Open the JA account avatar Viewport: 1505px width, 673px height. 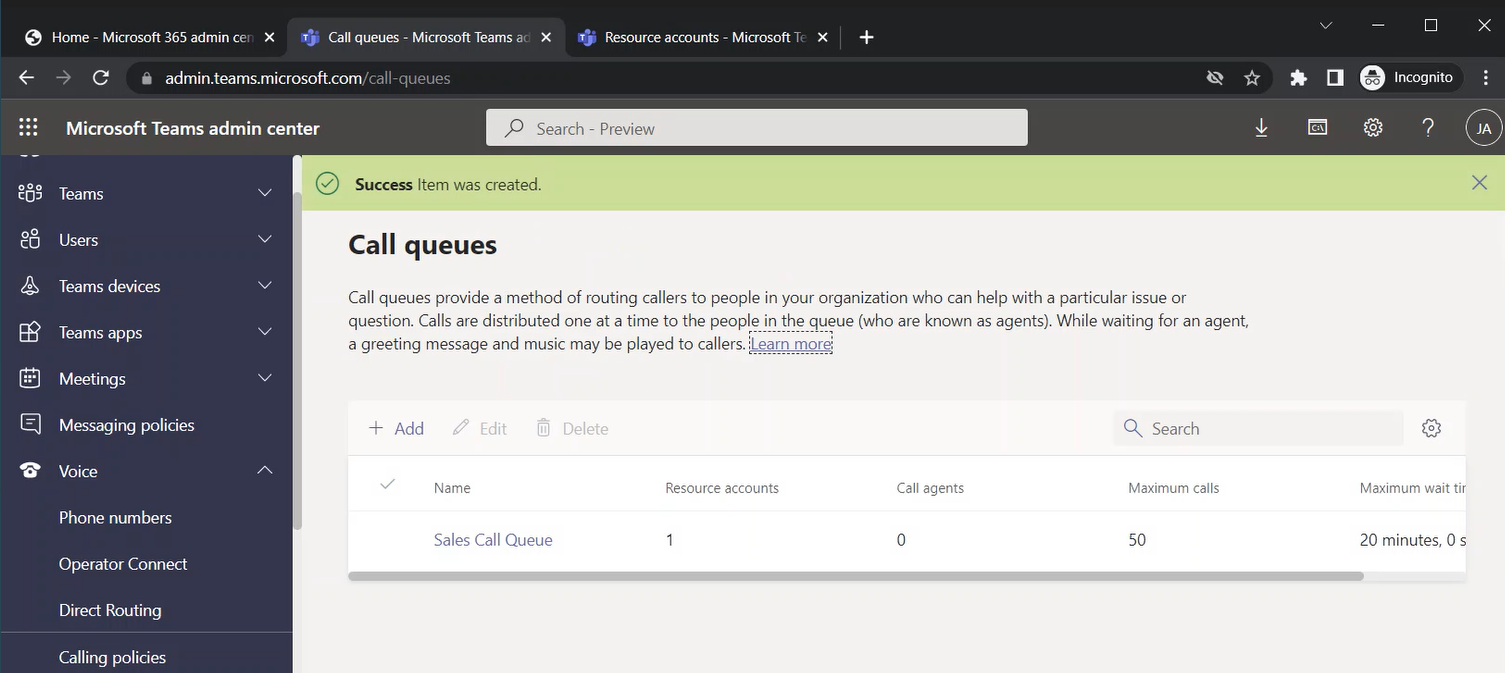1483,128
